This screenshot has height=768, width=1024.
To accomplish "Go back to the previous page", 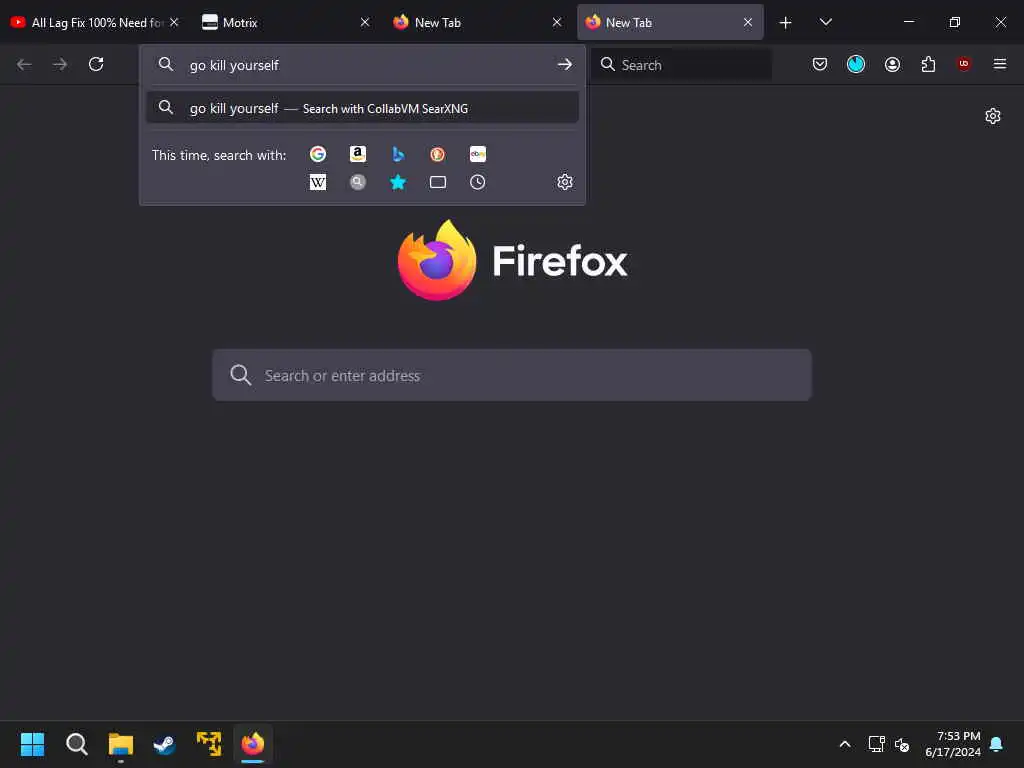I will (x=24, y=64).
